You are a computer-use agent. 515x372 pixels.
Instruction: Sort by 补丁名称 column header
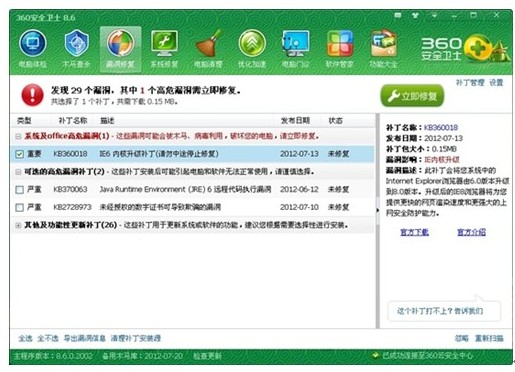pyautogui.click(x=73, y=121)
